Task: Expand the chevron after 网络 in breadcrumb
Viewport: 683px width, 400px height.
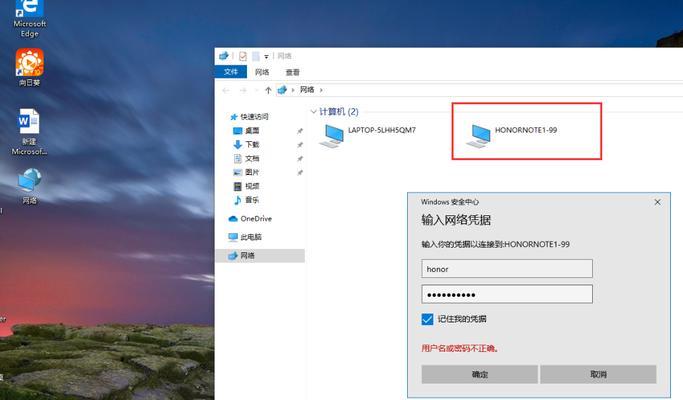Action: pyautogui.click(x=321, y=90)
